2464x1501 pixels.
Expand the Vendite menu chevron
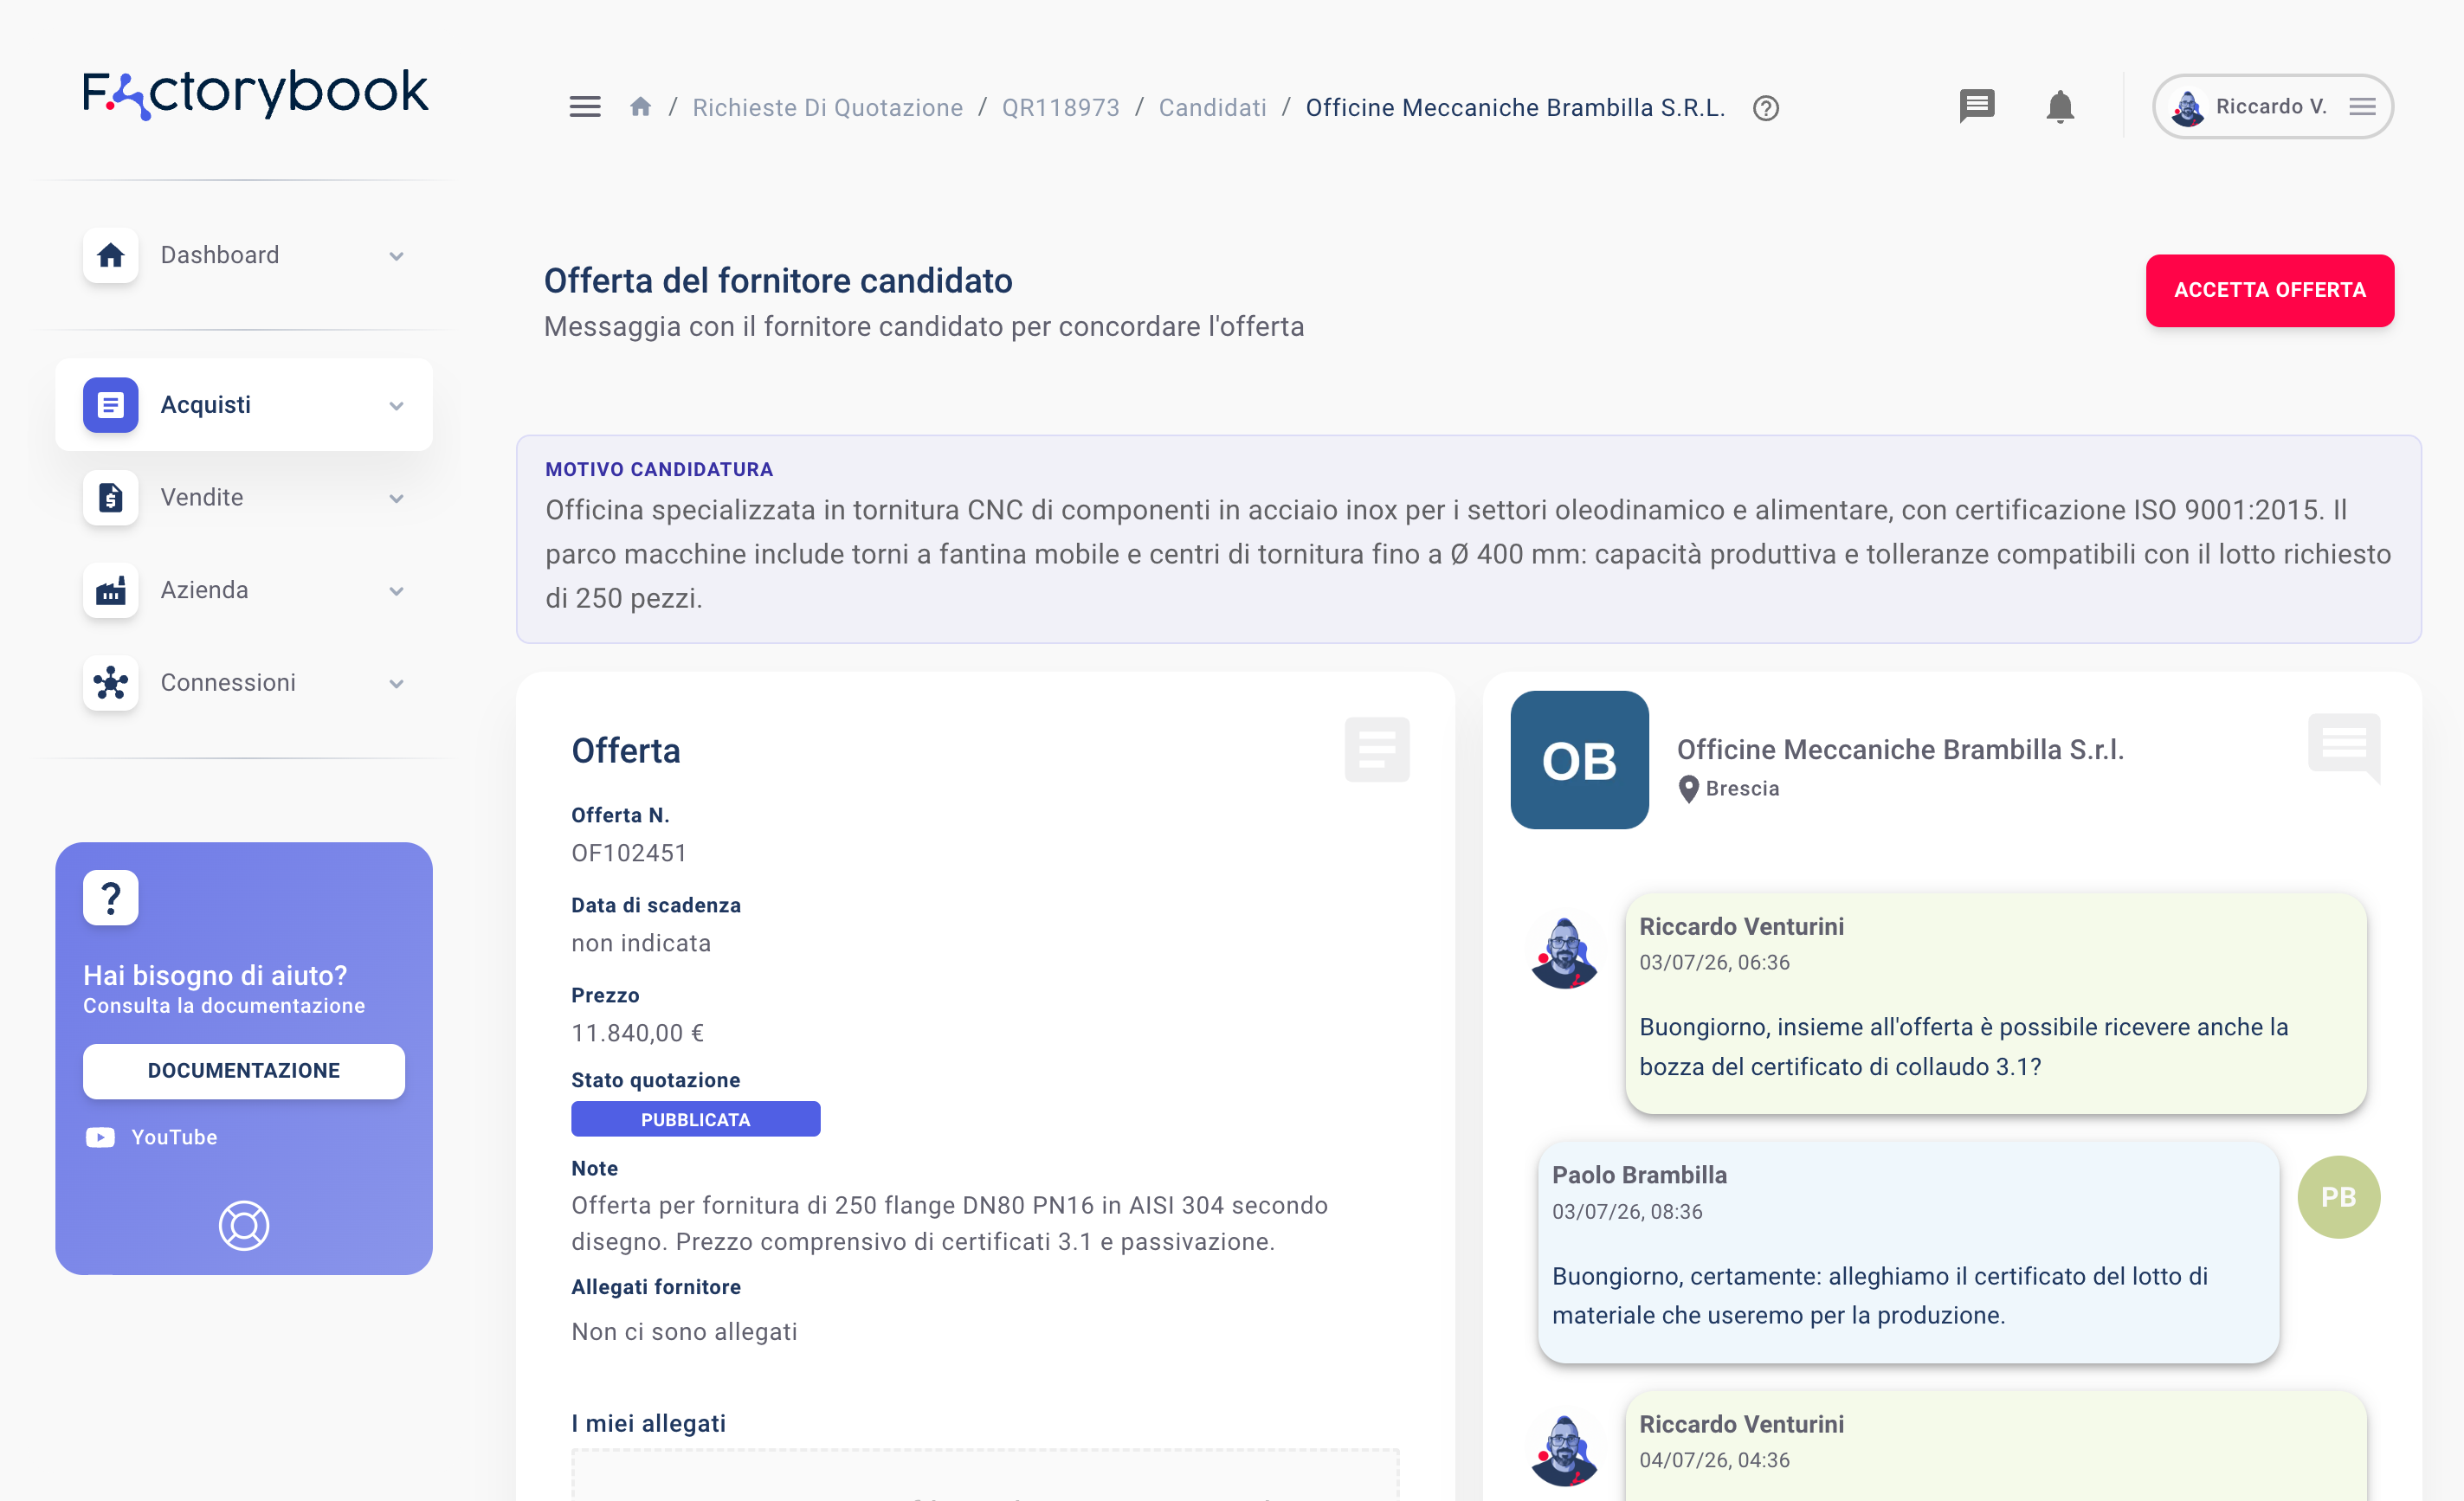[x=396, y=499]
